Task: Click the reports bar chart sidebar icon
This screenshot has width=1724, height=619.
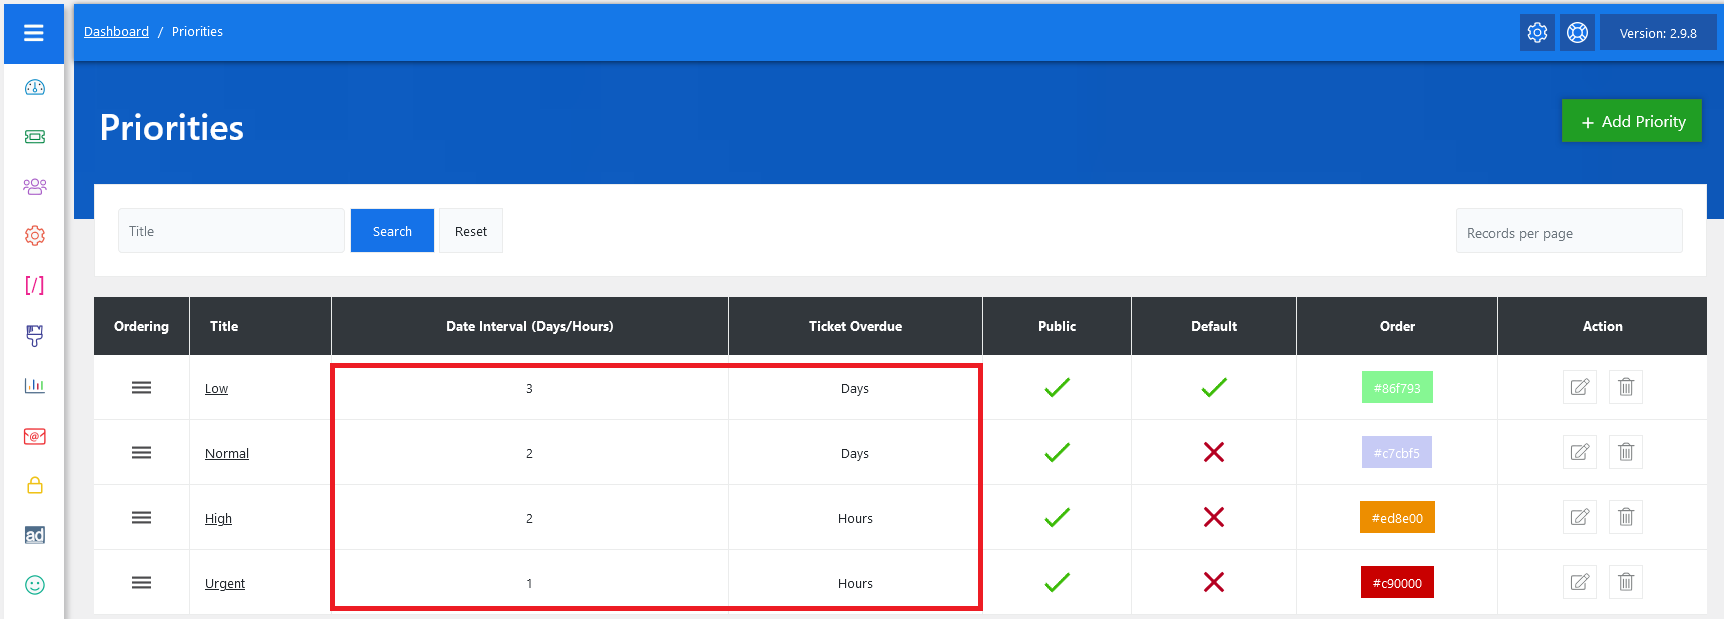Action: [x=35, y=385]
